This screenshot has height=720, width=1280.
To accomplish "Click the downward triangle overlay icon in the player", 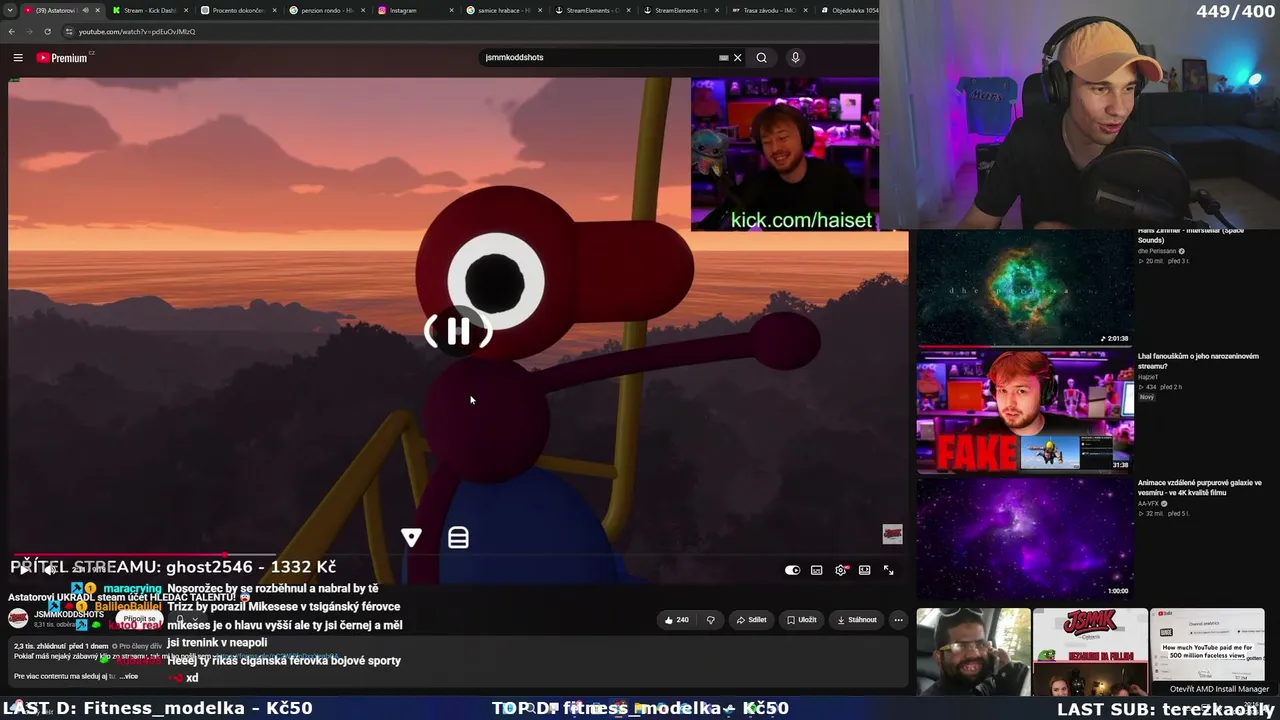I will [x=411, y=538].
